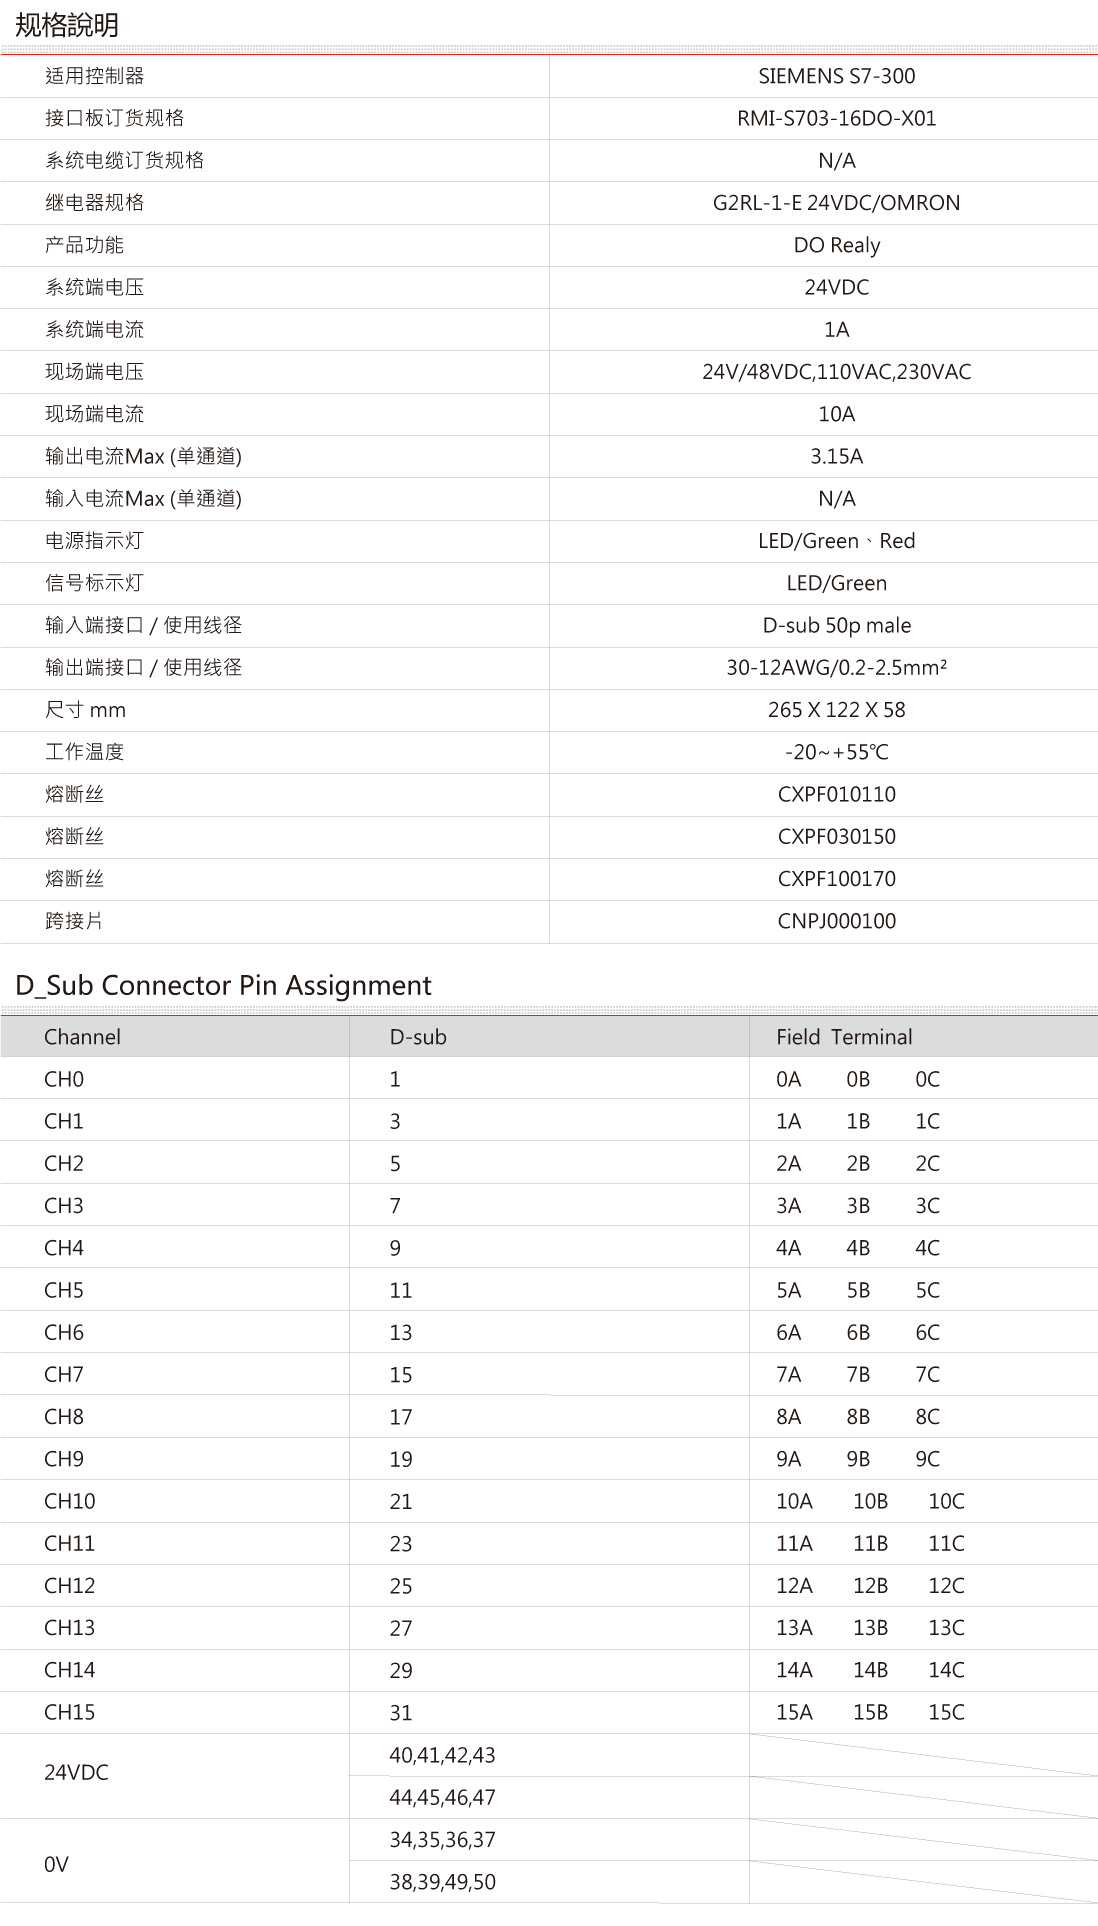
Task: Click the SIEMENS S7-300 controller value
Action: (x=836, y=76)
